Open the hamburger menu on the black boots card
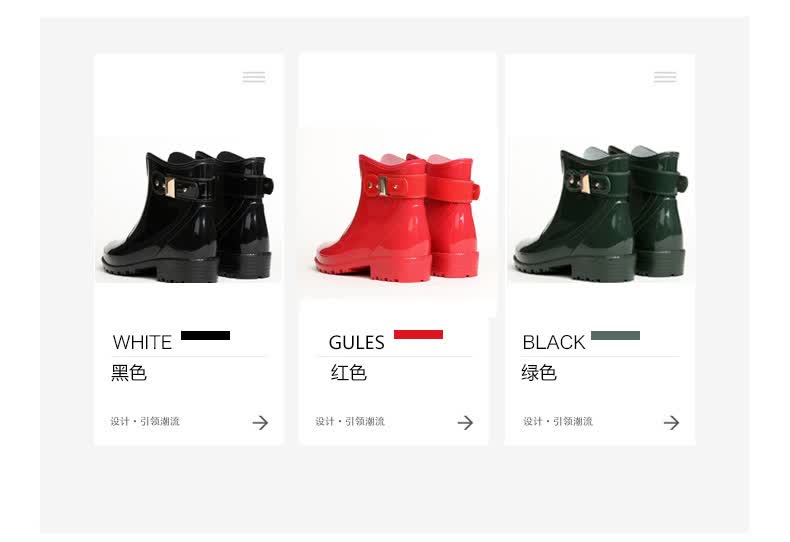 [253, 77]
